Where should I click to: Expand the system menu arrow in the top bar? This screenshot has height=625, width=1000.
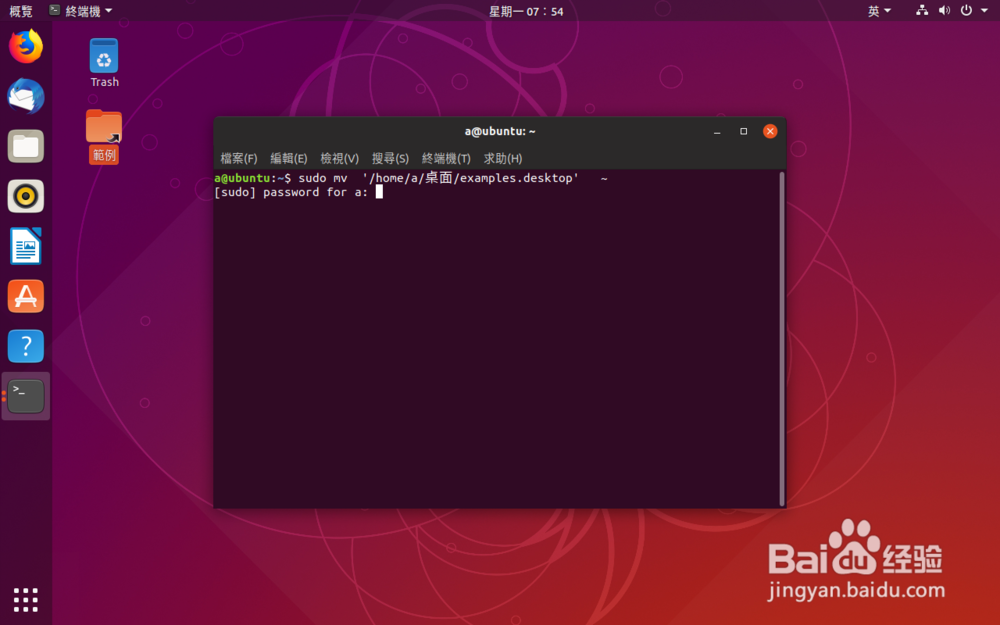(984, 10)
